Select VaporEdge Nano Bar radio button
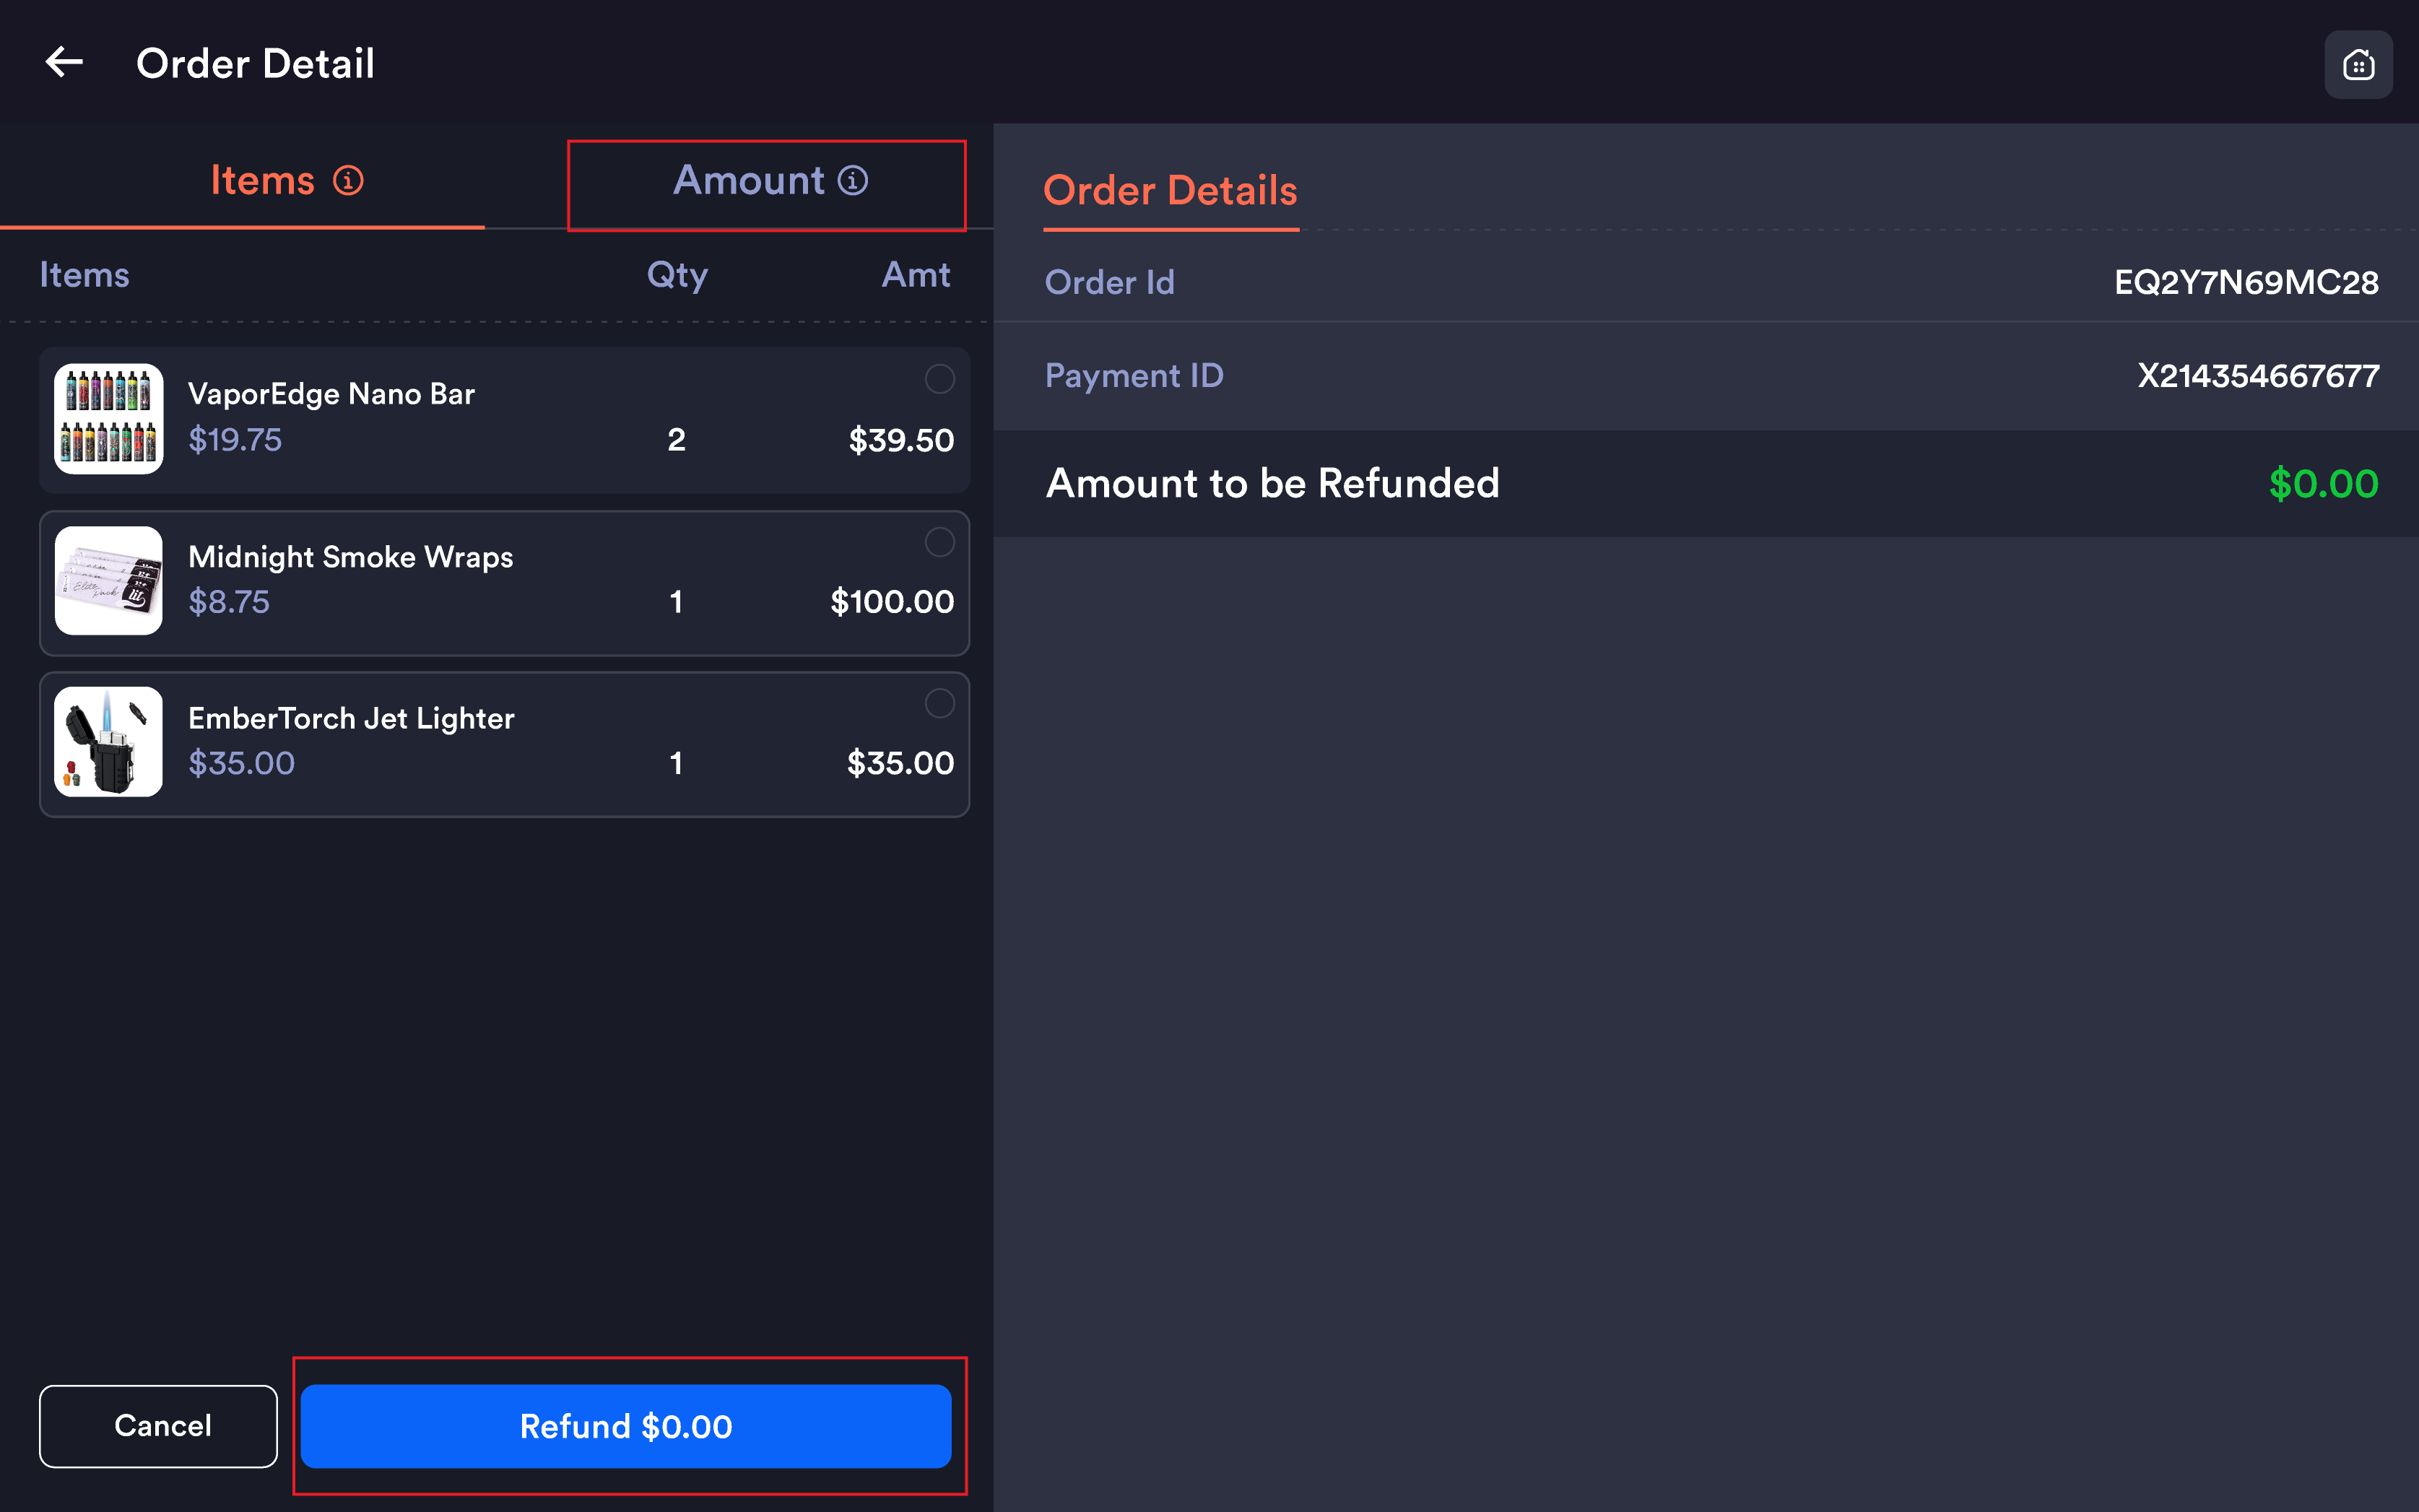 click(x=939, y=379)
